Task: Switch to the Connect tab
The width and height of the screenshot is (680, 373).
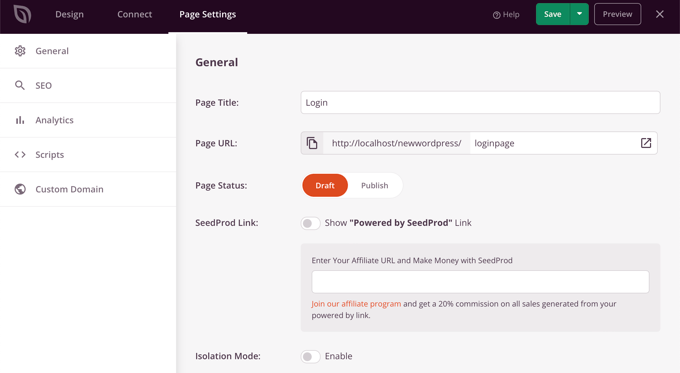Action: point(134,14)
